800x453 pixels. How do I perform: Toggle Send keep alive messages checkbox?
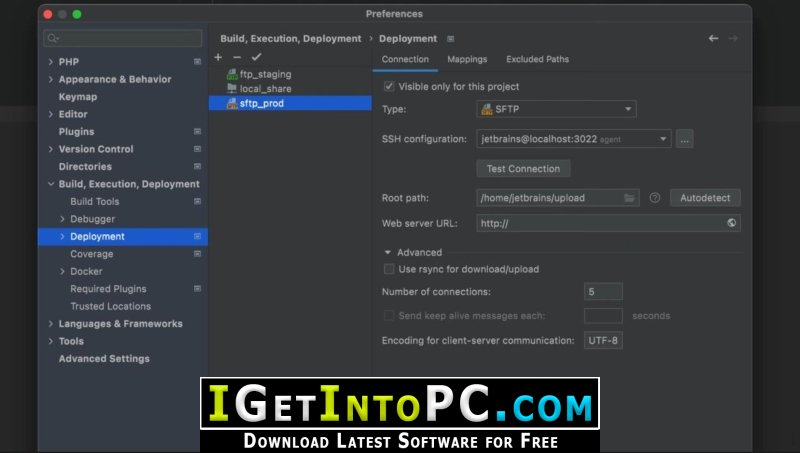tap(390, 316)
